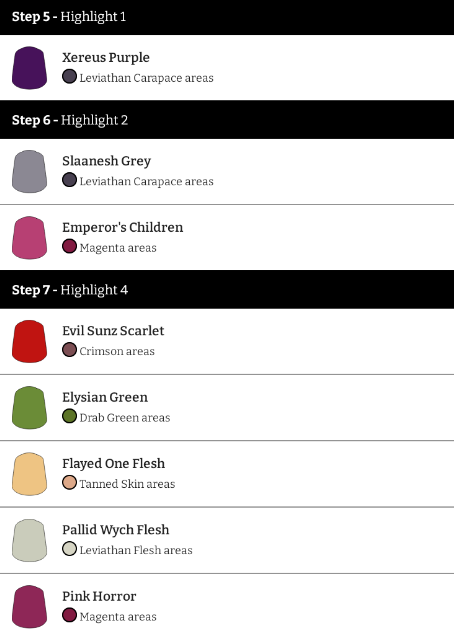Open the Emperor's Children paint pot
Screen dimensions: 454x637
click(x=29, y=238)
